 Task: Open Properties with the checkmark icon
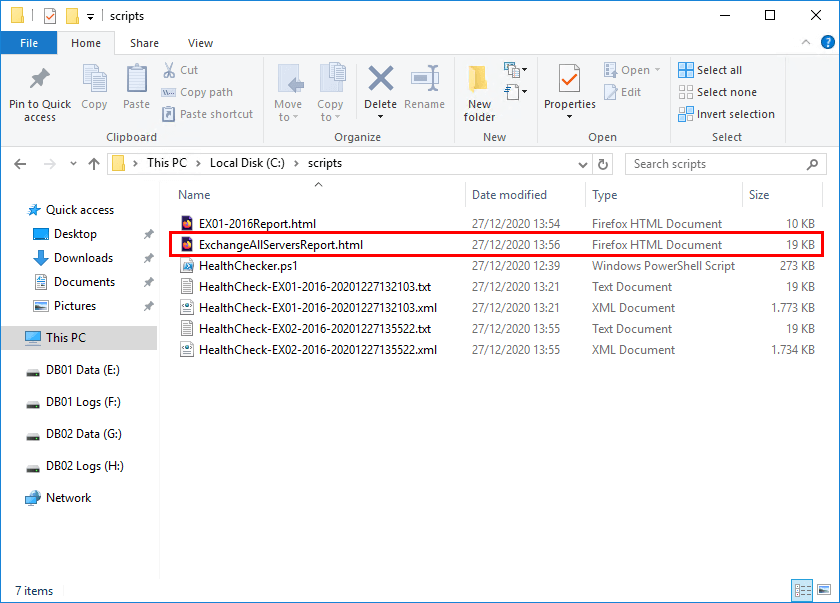click(569, 80)
